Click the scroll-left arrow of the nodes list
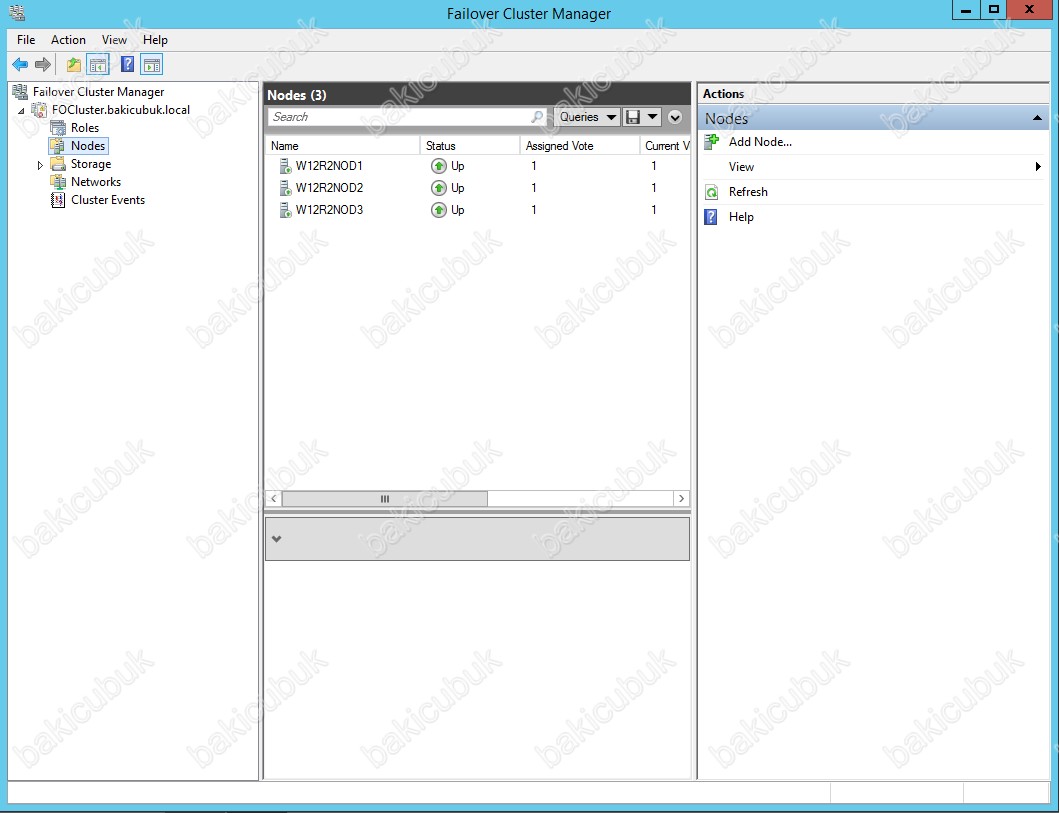Image resolution: width=1059 pixels, height=813 pixels. 274,499
